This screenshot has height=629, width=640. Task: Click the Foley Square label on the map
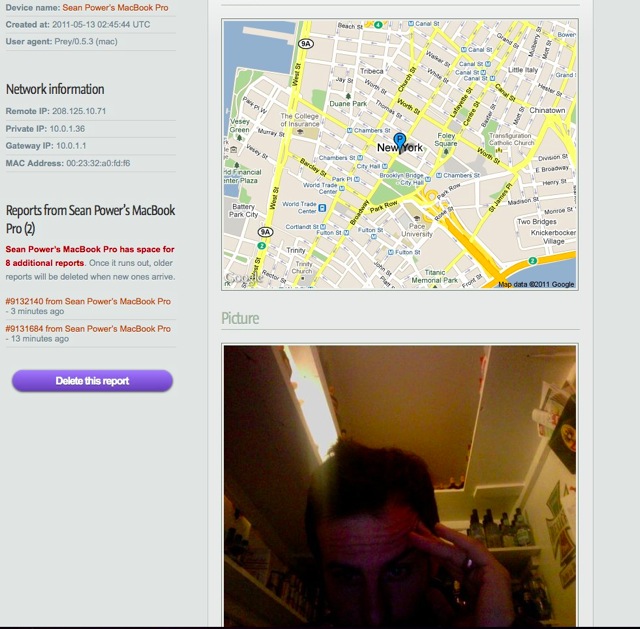tap(446, 139)
